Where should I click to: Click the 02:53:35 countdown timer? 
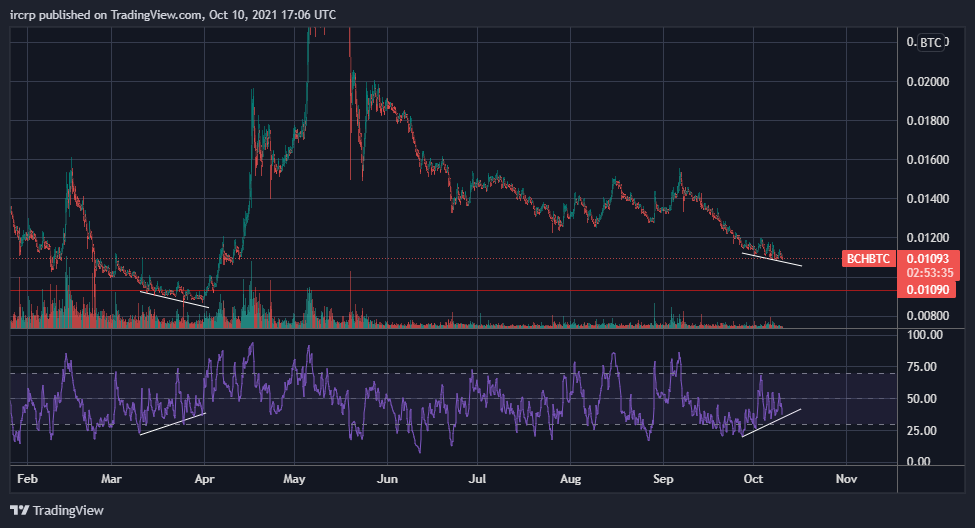pos(930,272)
